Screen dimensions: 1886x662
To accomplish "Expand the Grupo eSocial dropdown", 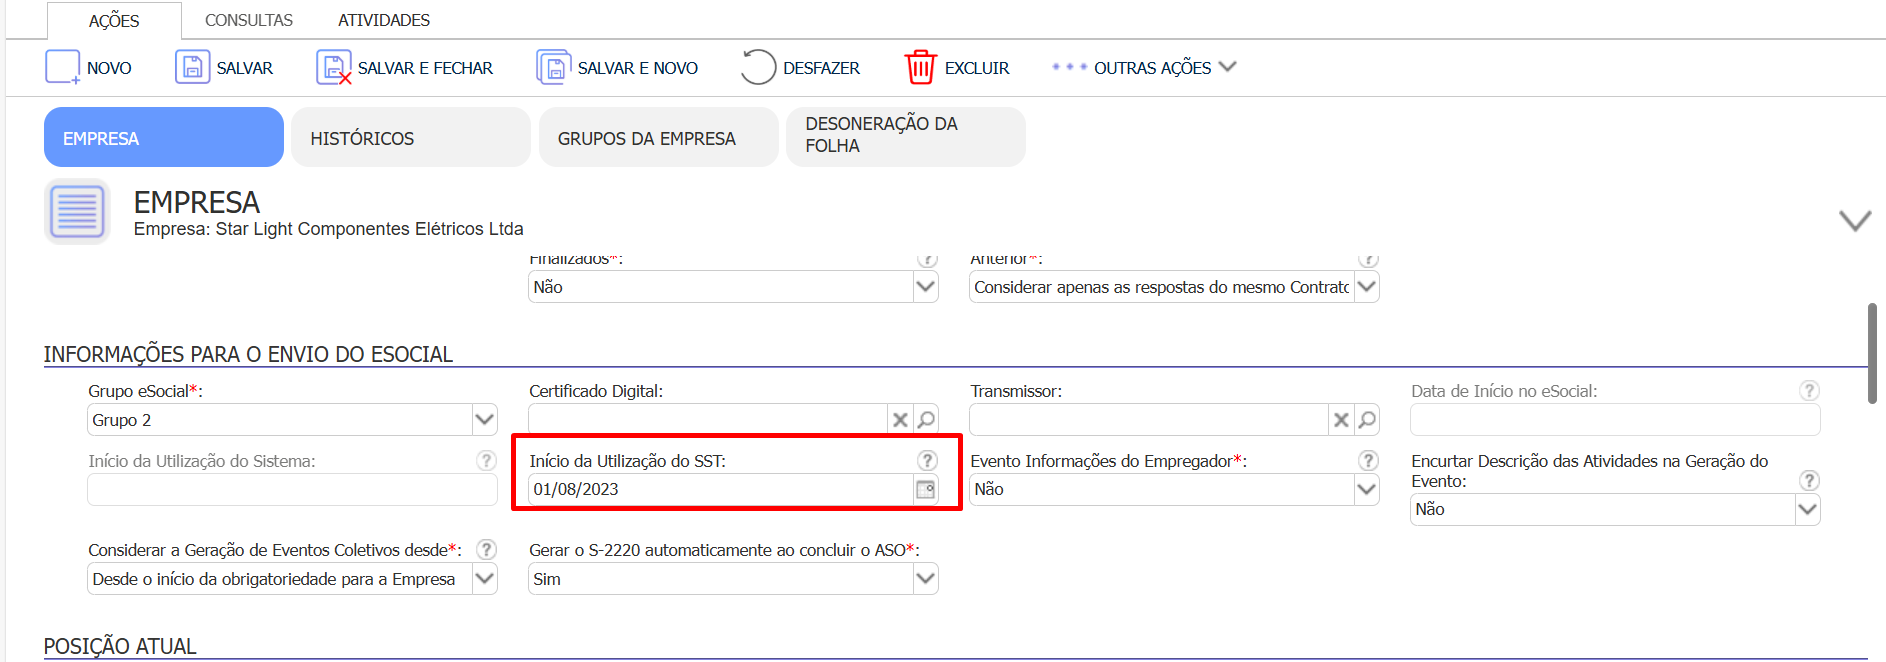I will 484,420.
